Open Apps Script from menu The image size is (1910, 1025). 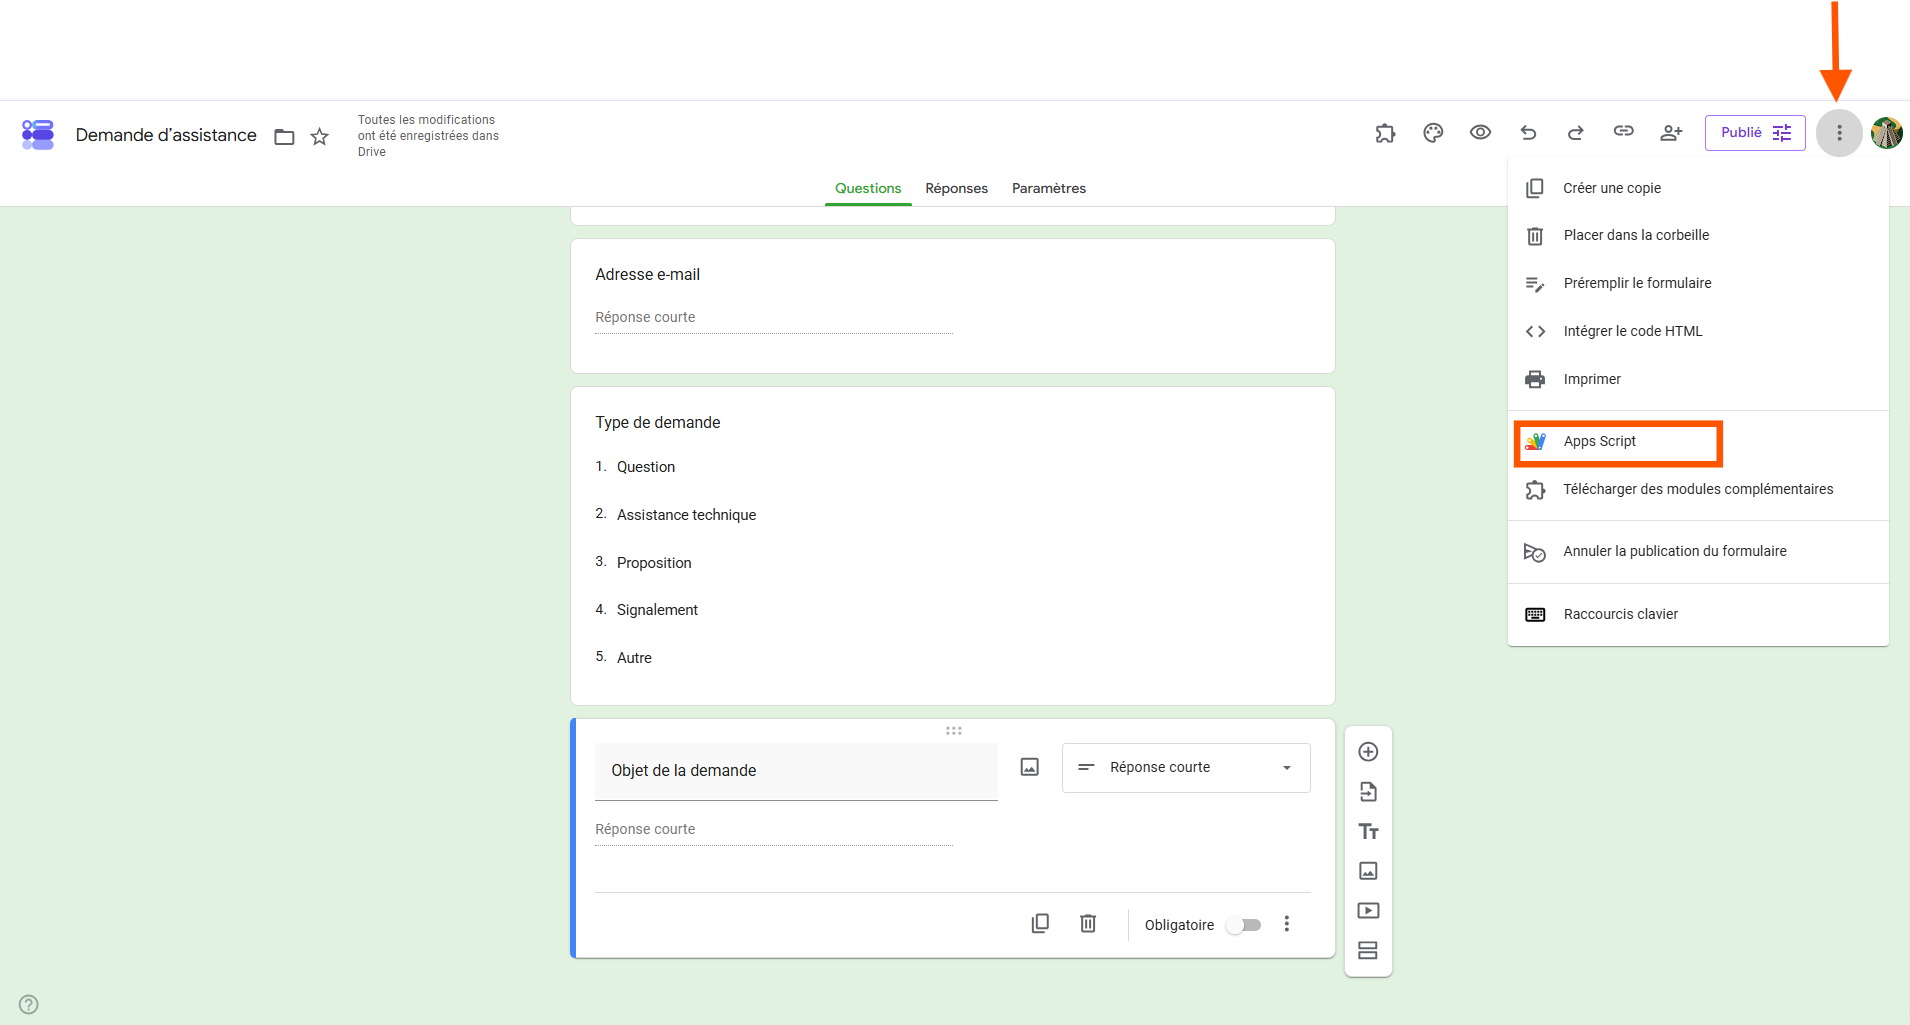[1698, 442]
